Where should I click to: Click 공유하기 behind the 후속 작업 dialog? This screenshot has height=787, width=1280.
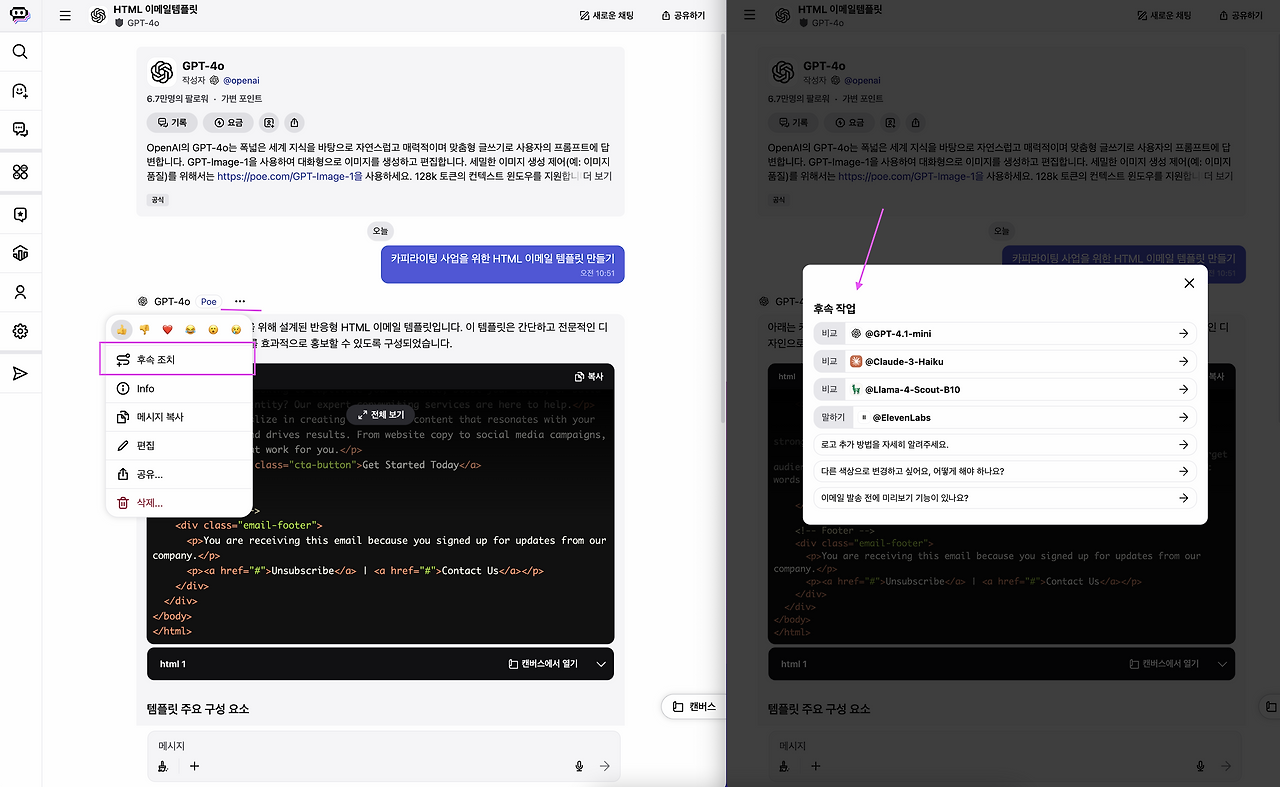point(1241,16)
